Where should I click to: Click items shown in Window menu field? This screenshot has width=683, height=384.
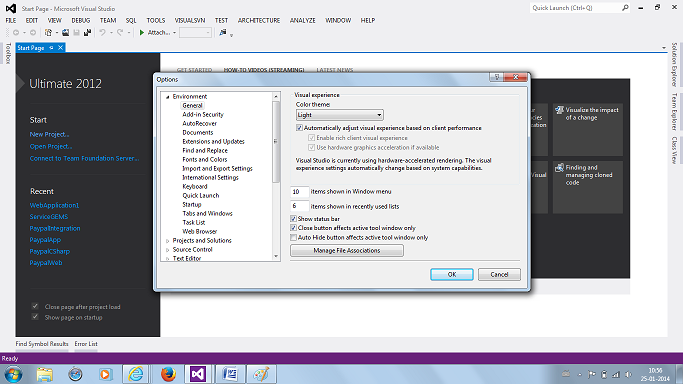300,192
